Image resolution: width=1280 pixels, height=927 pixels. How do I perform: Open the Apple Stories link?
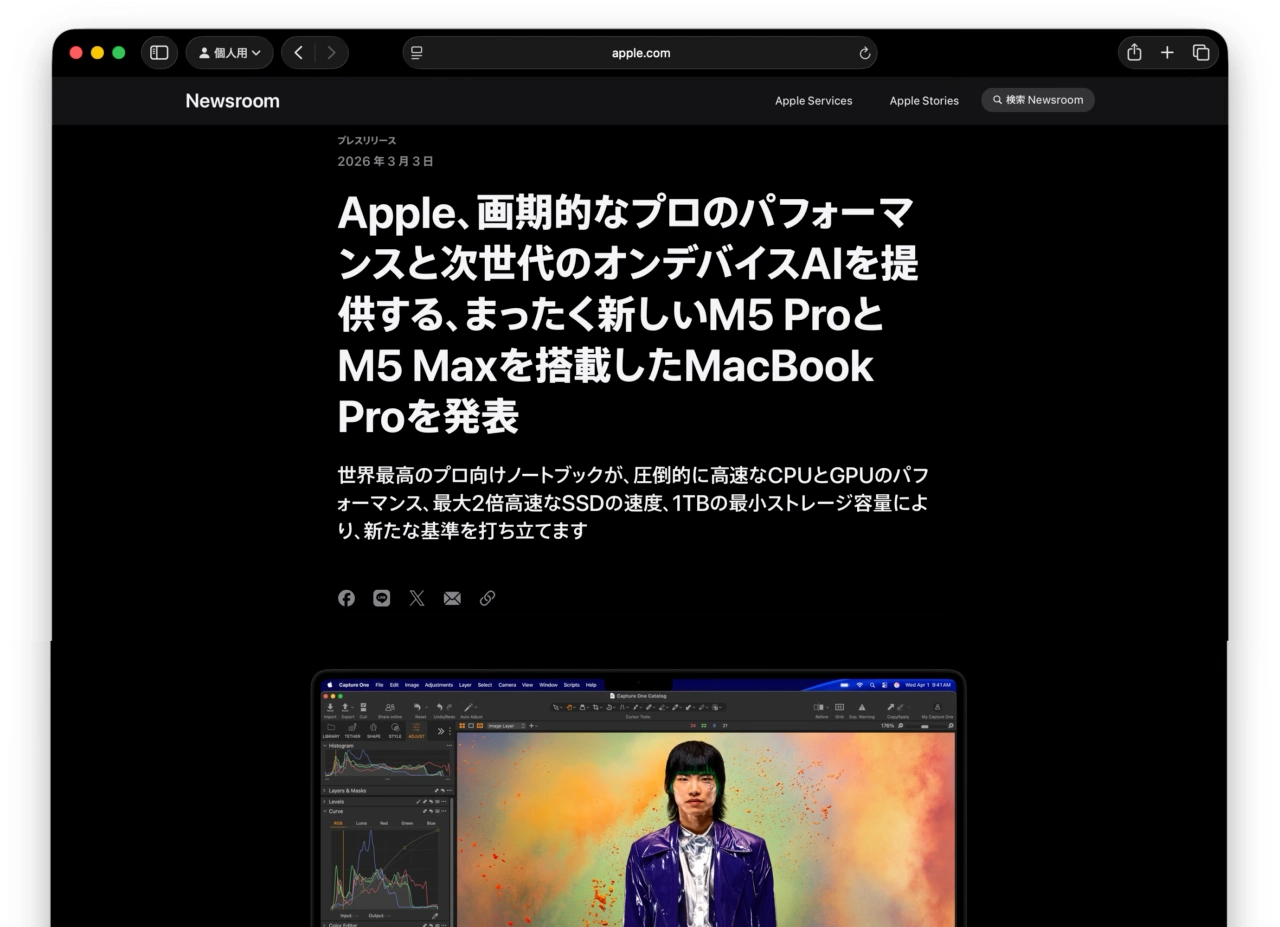(x=923, y=100)
